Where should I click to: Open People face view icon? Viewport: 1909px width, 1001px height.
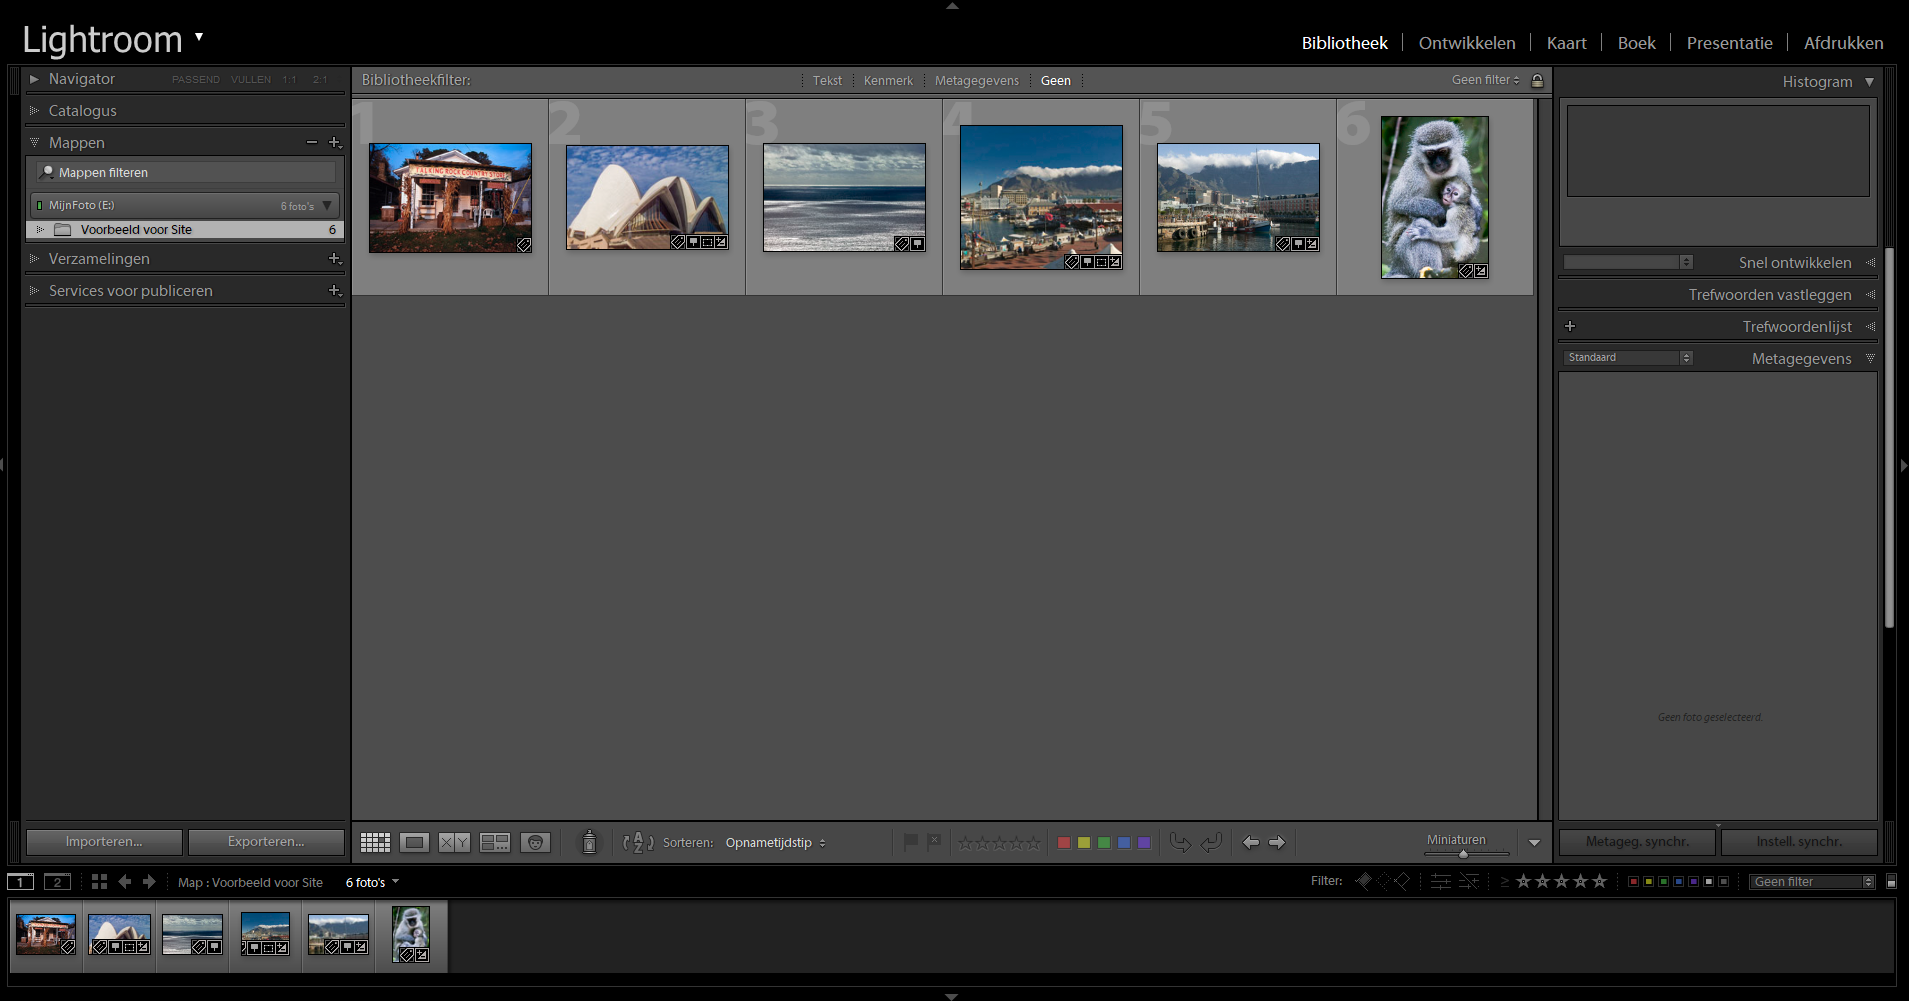pyautogui.click(x=536, y=843)
